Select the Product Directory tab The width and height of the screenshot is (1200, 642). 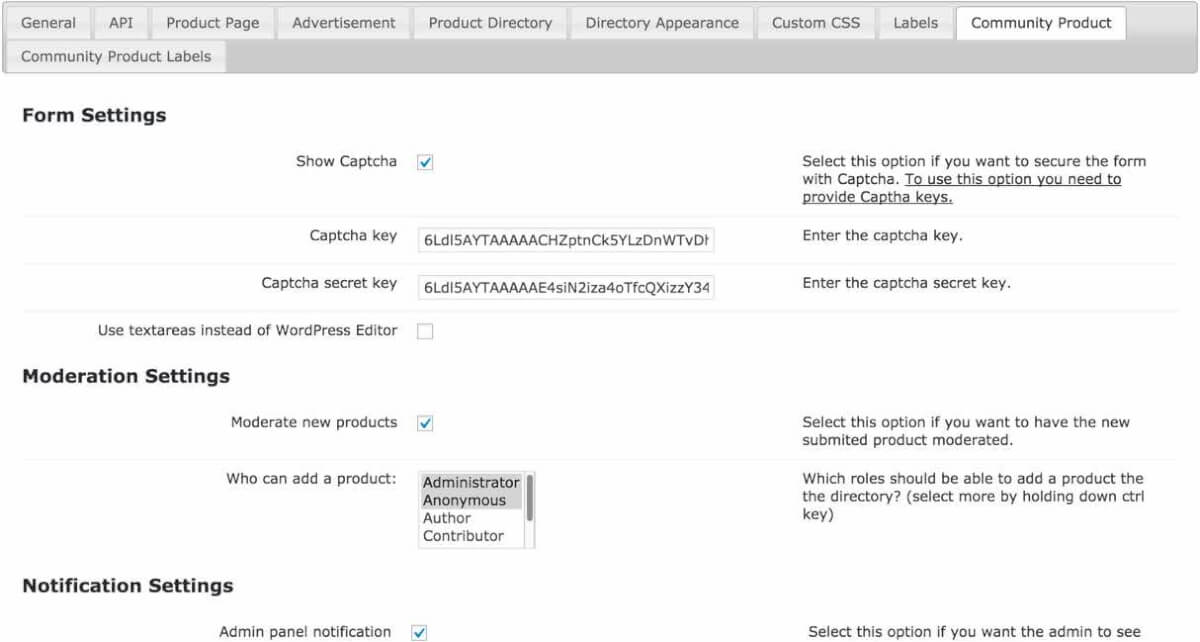click(x=490, y=23)
